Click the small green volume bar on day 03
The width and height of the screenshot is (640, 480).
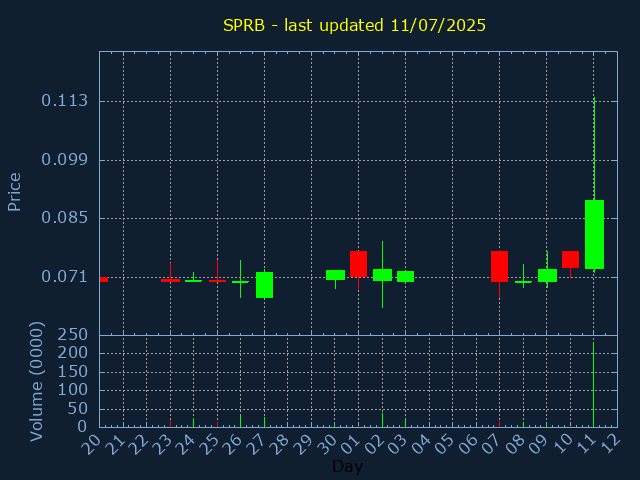(405, 422)
